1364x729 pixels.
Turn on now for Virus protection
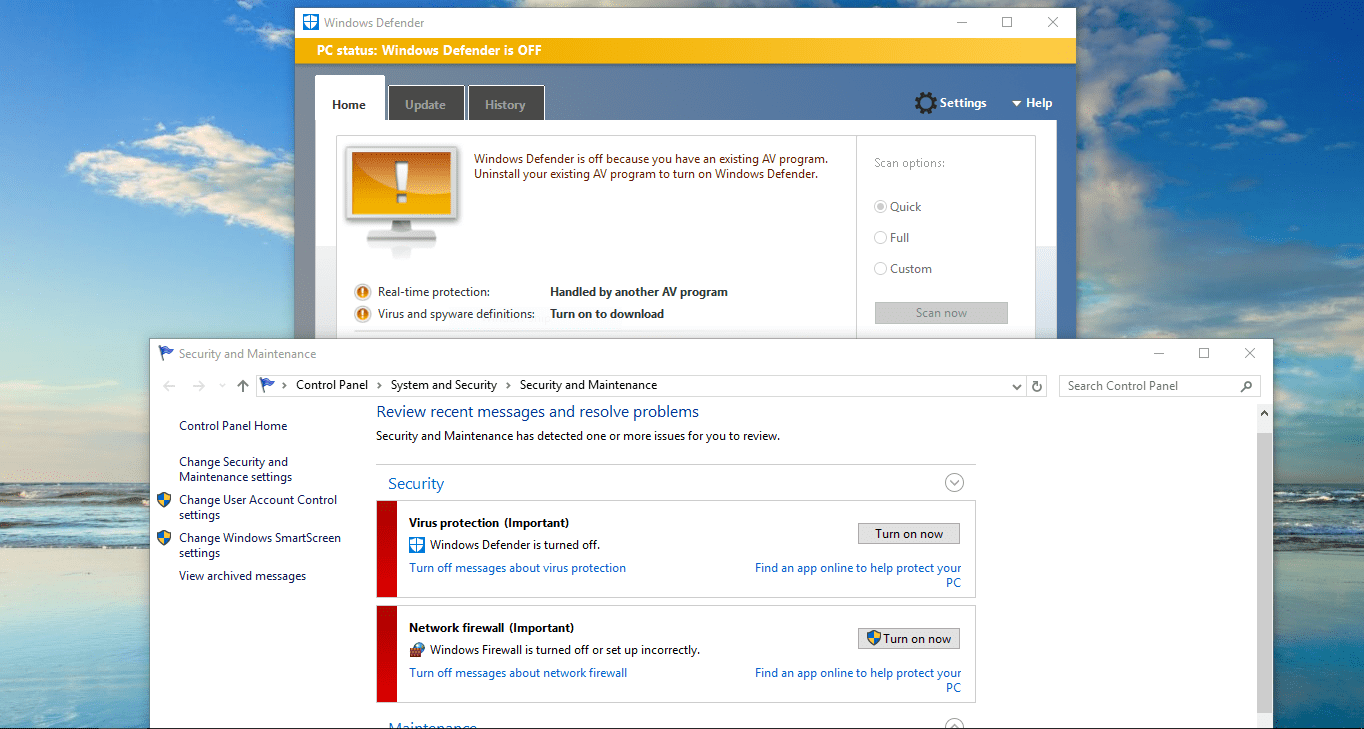click(x=909, y=534)
